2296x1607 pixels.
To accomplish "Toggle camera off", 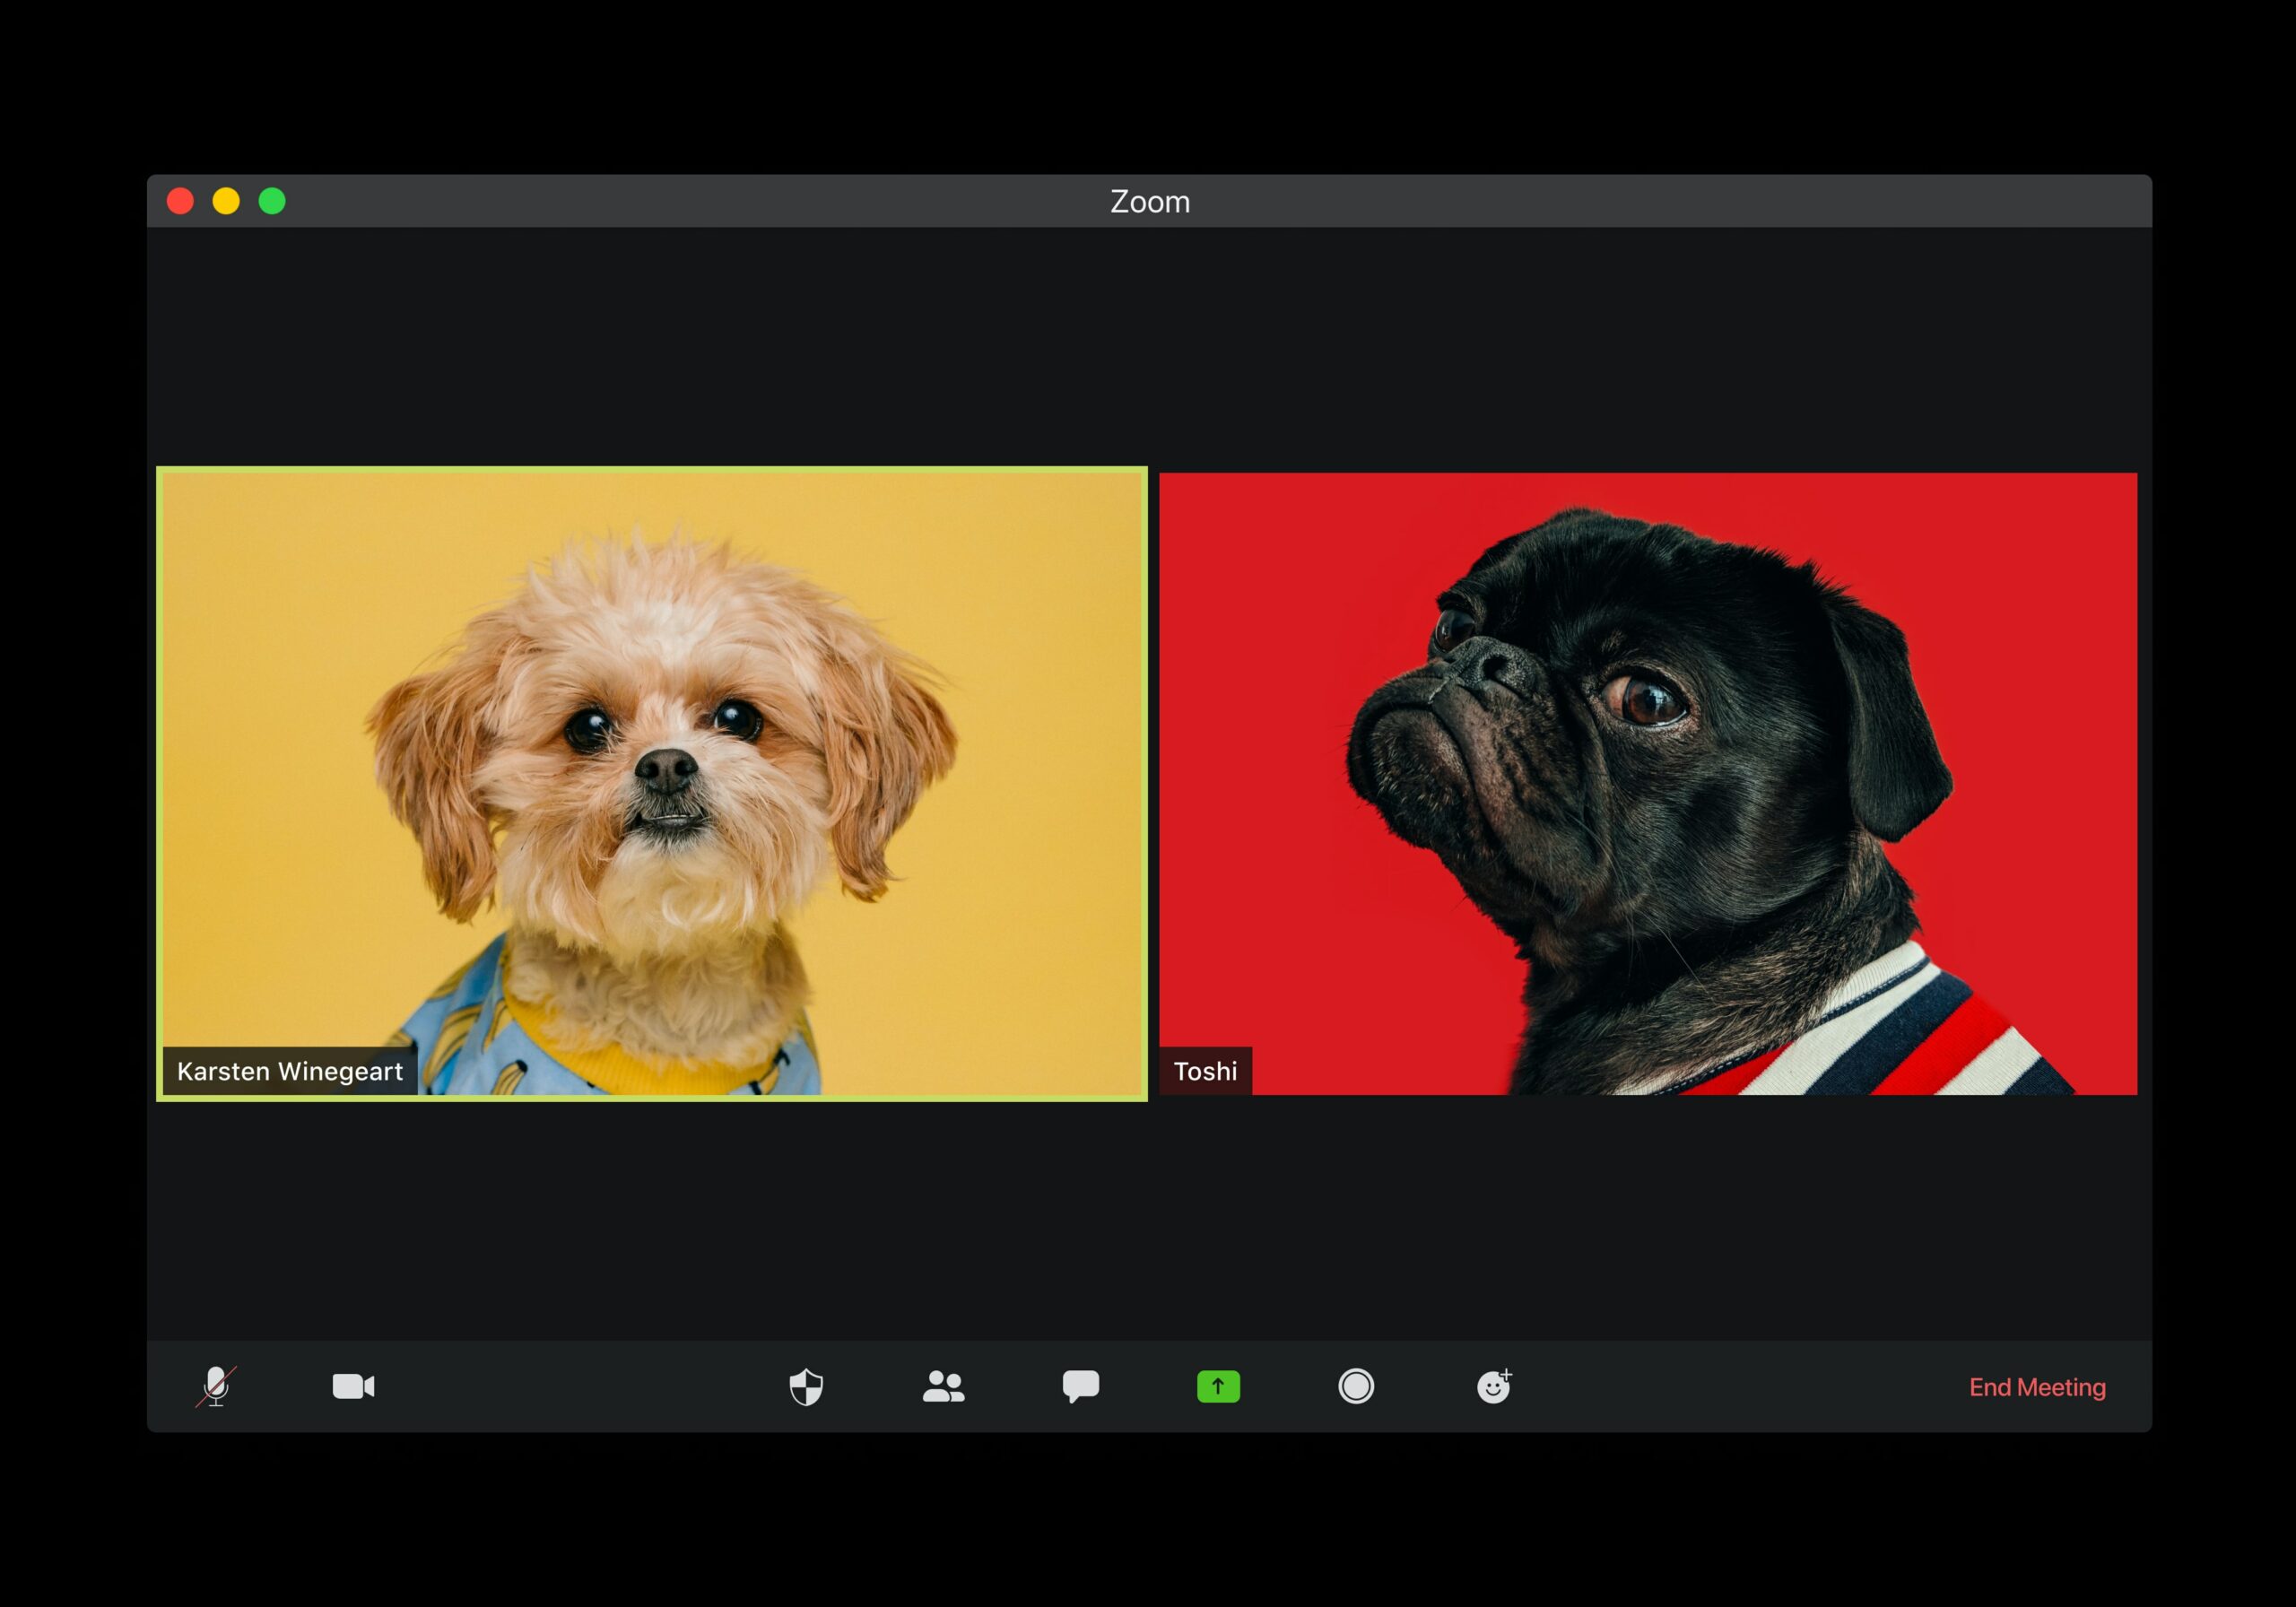I will pyautogui.click(x=354, y=1385).
